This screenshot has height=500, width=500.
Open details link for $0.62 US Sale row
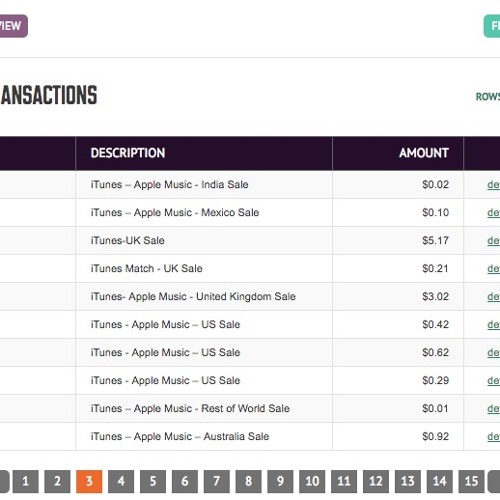(494, 353)
